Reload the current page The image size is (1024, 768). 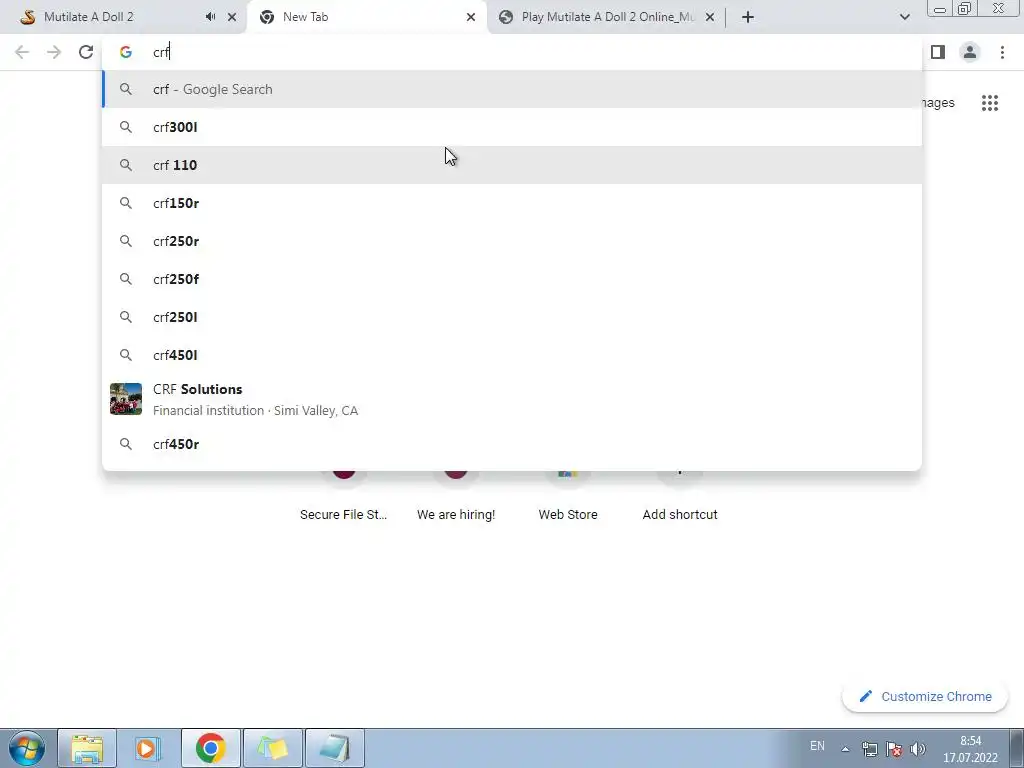tap(86, 52)
